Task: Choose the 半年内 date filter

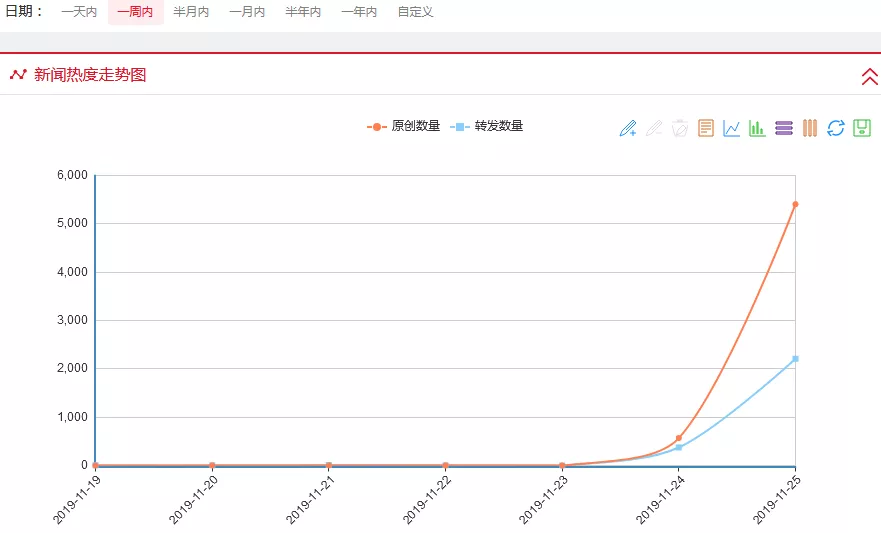Action: tap(303, 12)
